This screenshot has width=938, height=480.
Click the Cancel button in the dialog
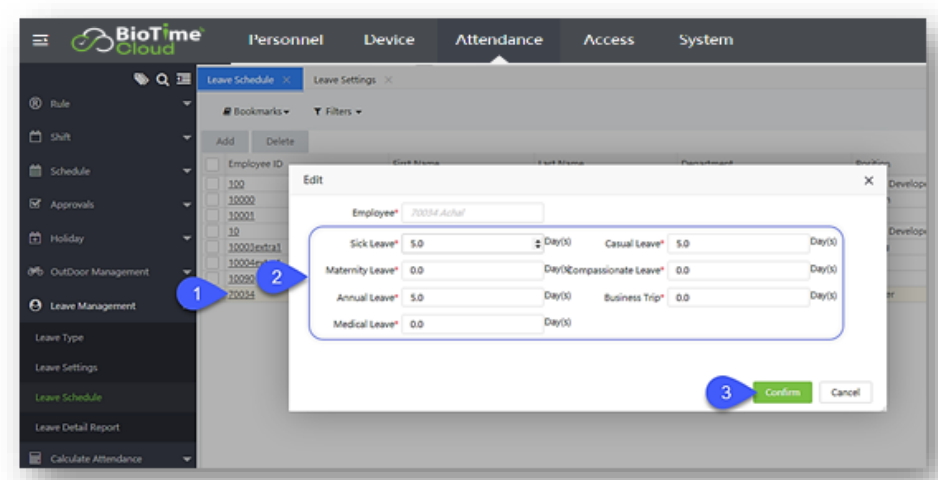click(x=845, y=393)
